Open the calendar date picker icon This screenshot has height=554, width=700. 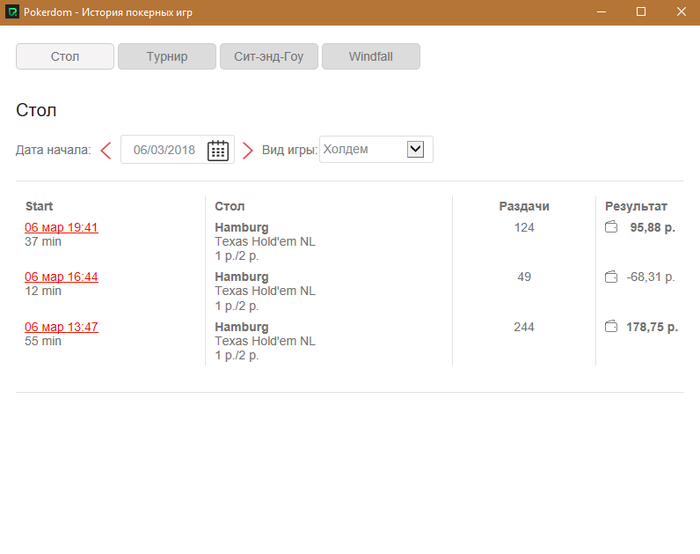[x=218, y=150]
